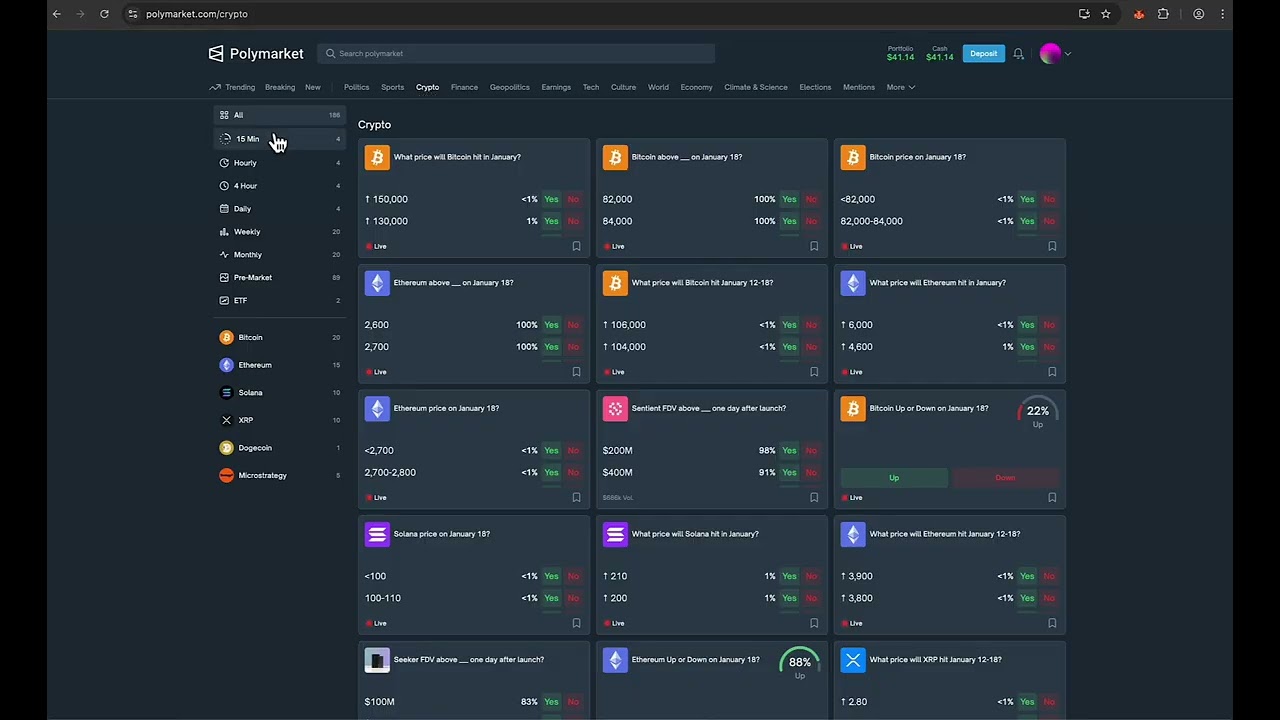The width and height of the screenshot is (1280, 720).
Task: Open the notifications bell
Action: pos(1018,54)
